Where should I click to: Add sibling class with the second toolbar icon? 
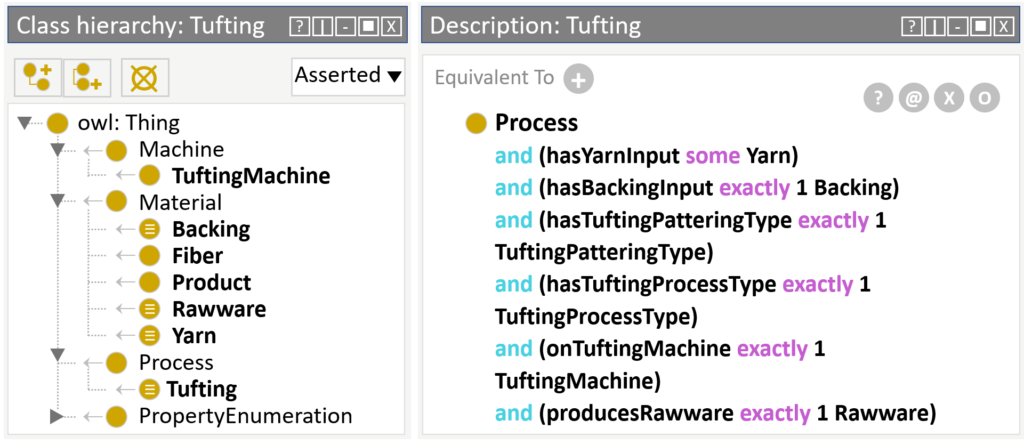88,78
